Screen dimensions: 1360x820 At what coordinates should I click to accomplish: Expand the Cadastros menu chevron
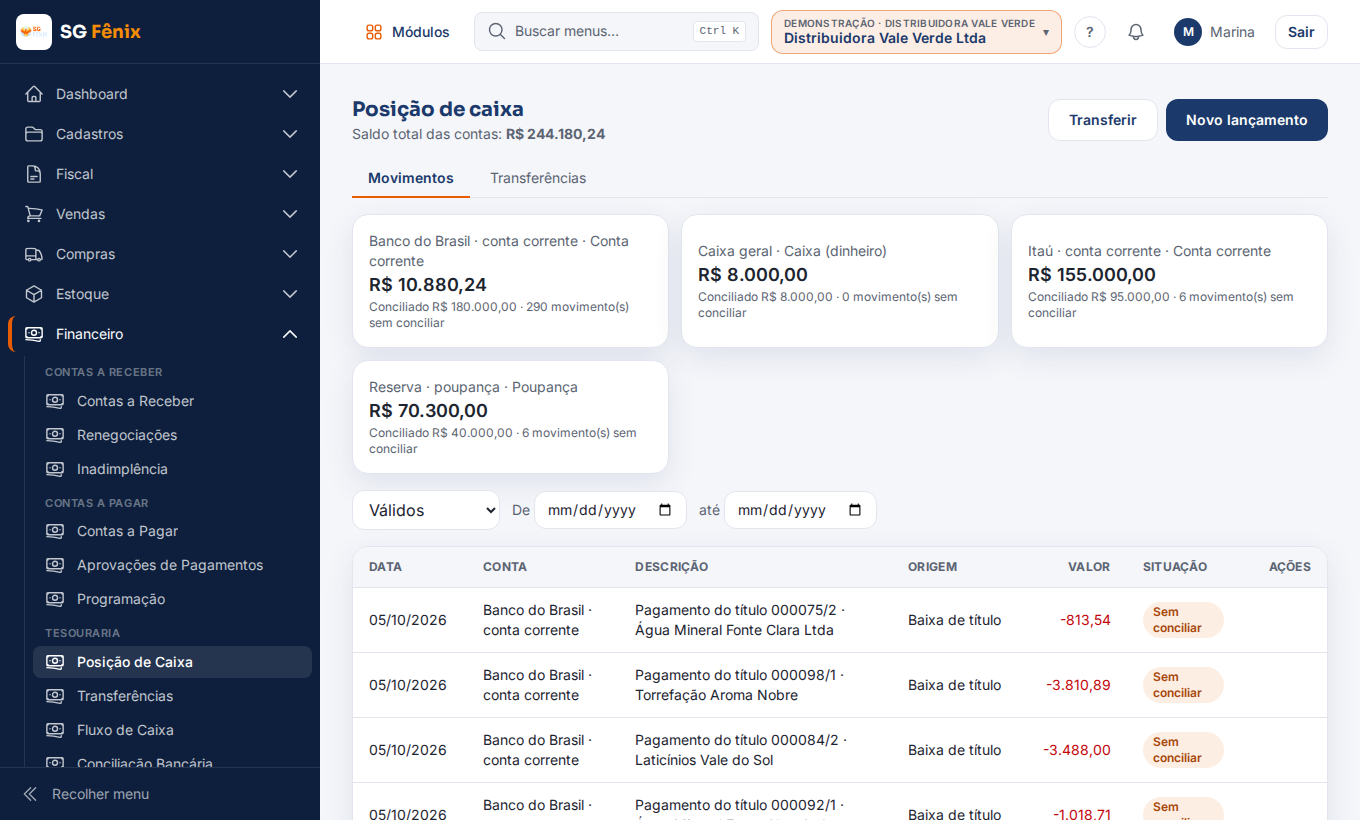[x=290, y=134]
